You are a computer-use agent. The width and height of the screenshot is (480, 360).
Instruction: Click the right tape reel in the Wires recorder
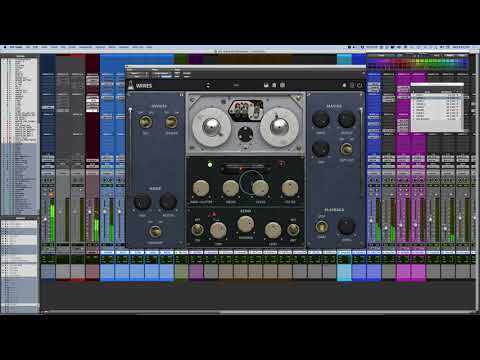[x=279, y=127]
